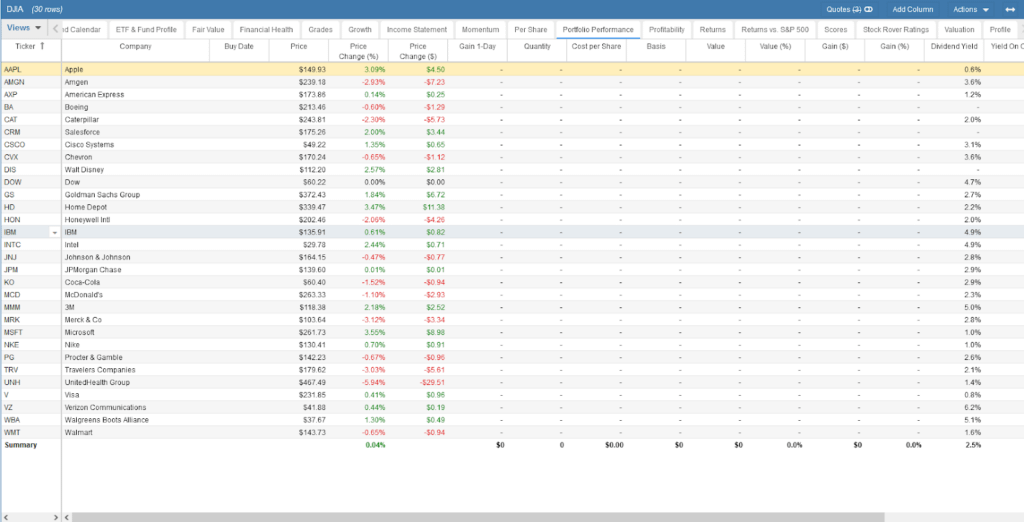Click the Add Column button
Image resolution: width=1024 pixels, height=522 pixels.
point(912,9)
